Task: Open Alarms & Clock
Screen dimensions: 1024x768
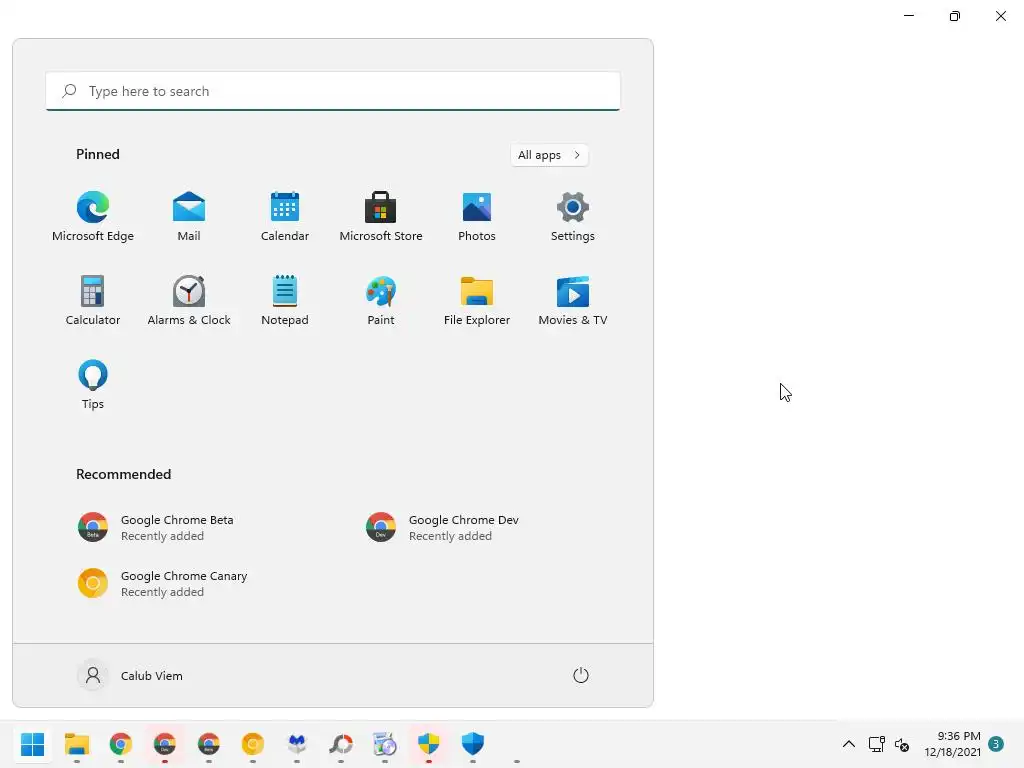Action: (x=189, y=300)
